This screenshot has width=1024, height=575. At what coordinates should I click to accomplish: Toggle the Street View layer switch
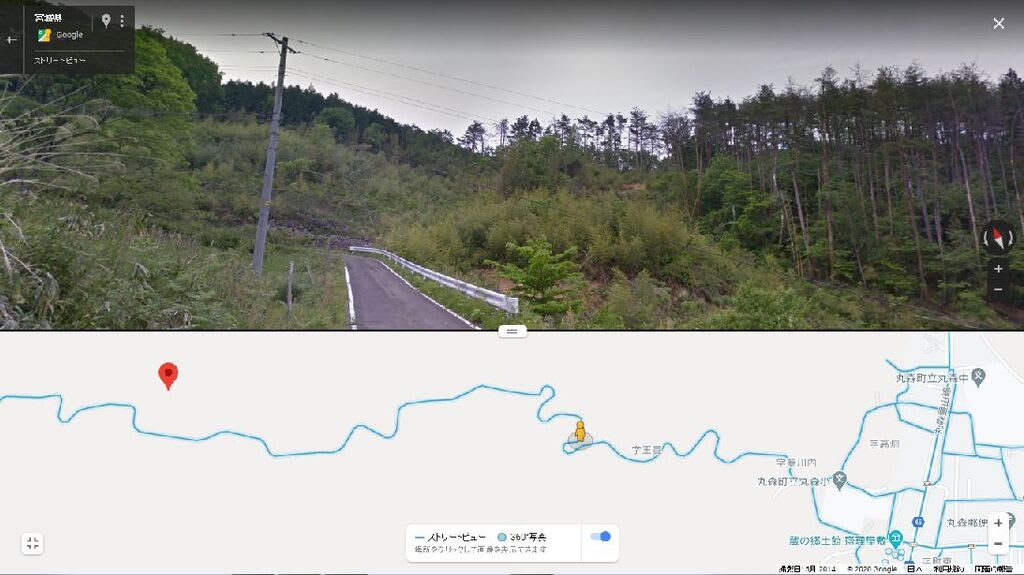point(600,536)
